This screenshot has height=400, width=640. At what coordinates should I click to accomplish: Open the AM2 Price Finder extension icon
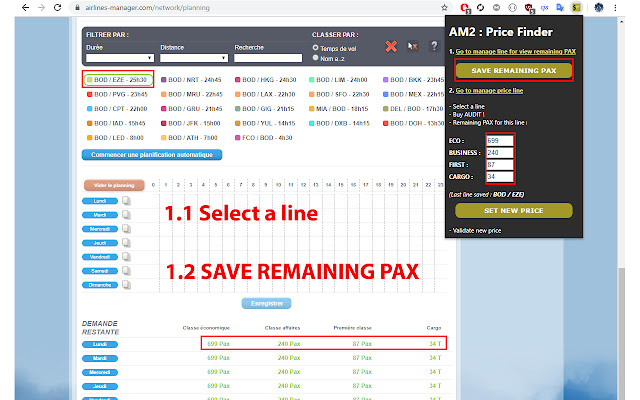click(576, 7)
